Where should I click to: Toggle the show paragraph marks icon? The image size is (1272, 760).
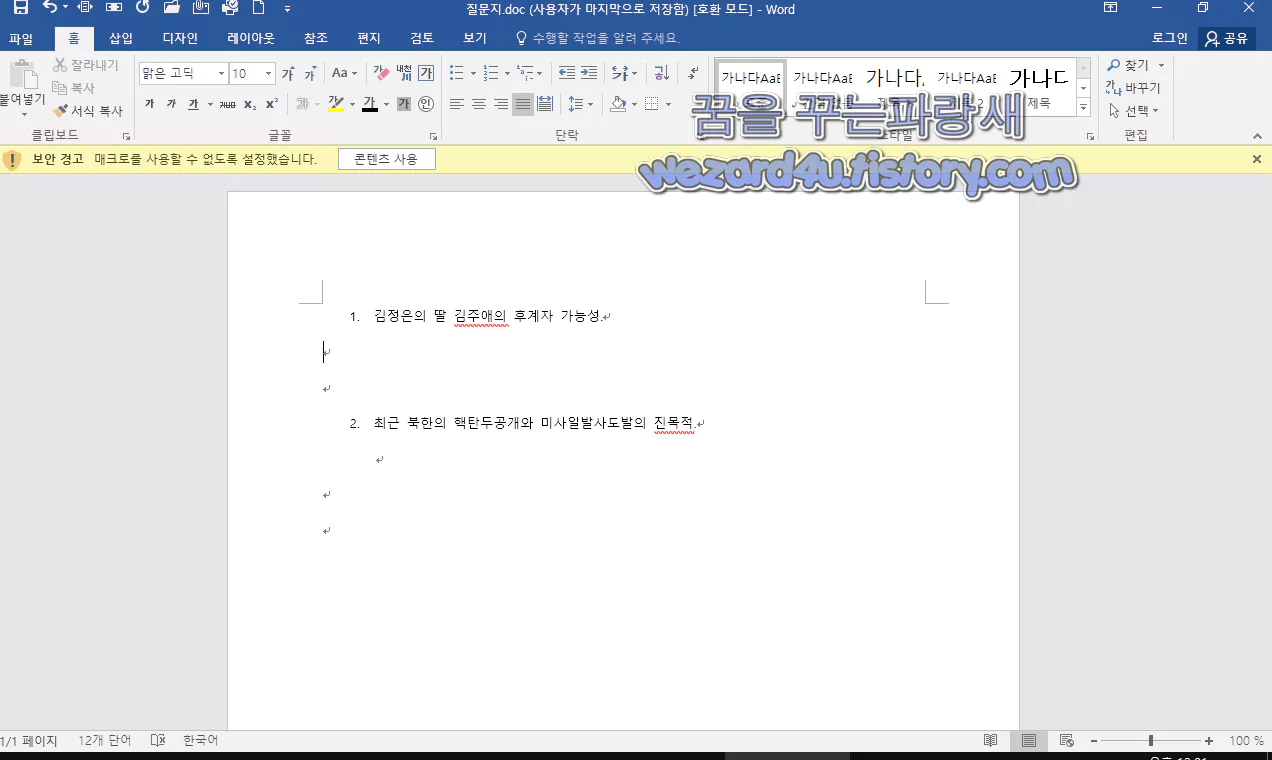(692, 72)
